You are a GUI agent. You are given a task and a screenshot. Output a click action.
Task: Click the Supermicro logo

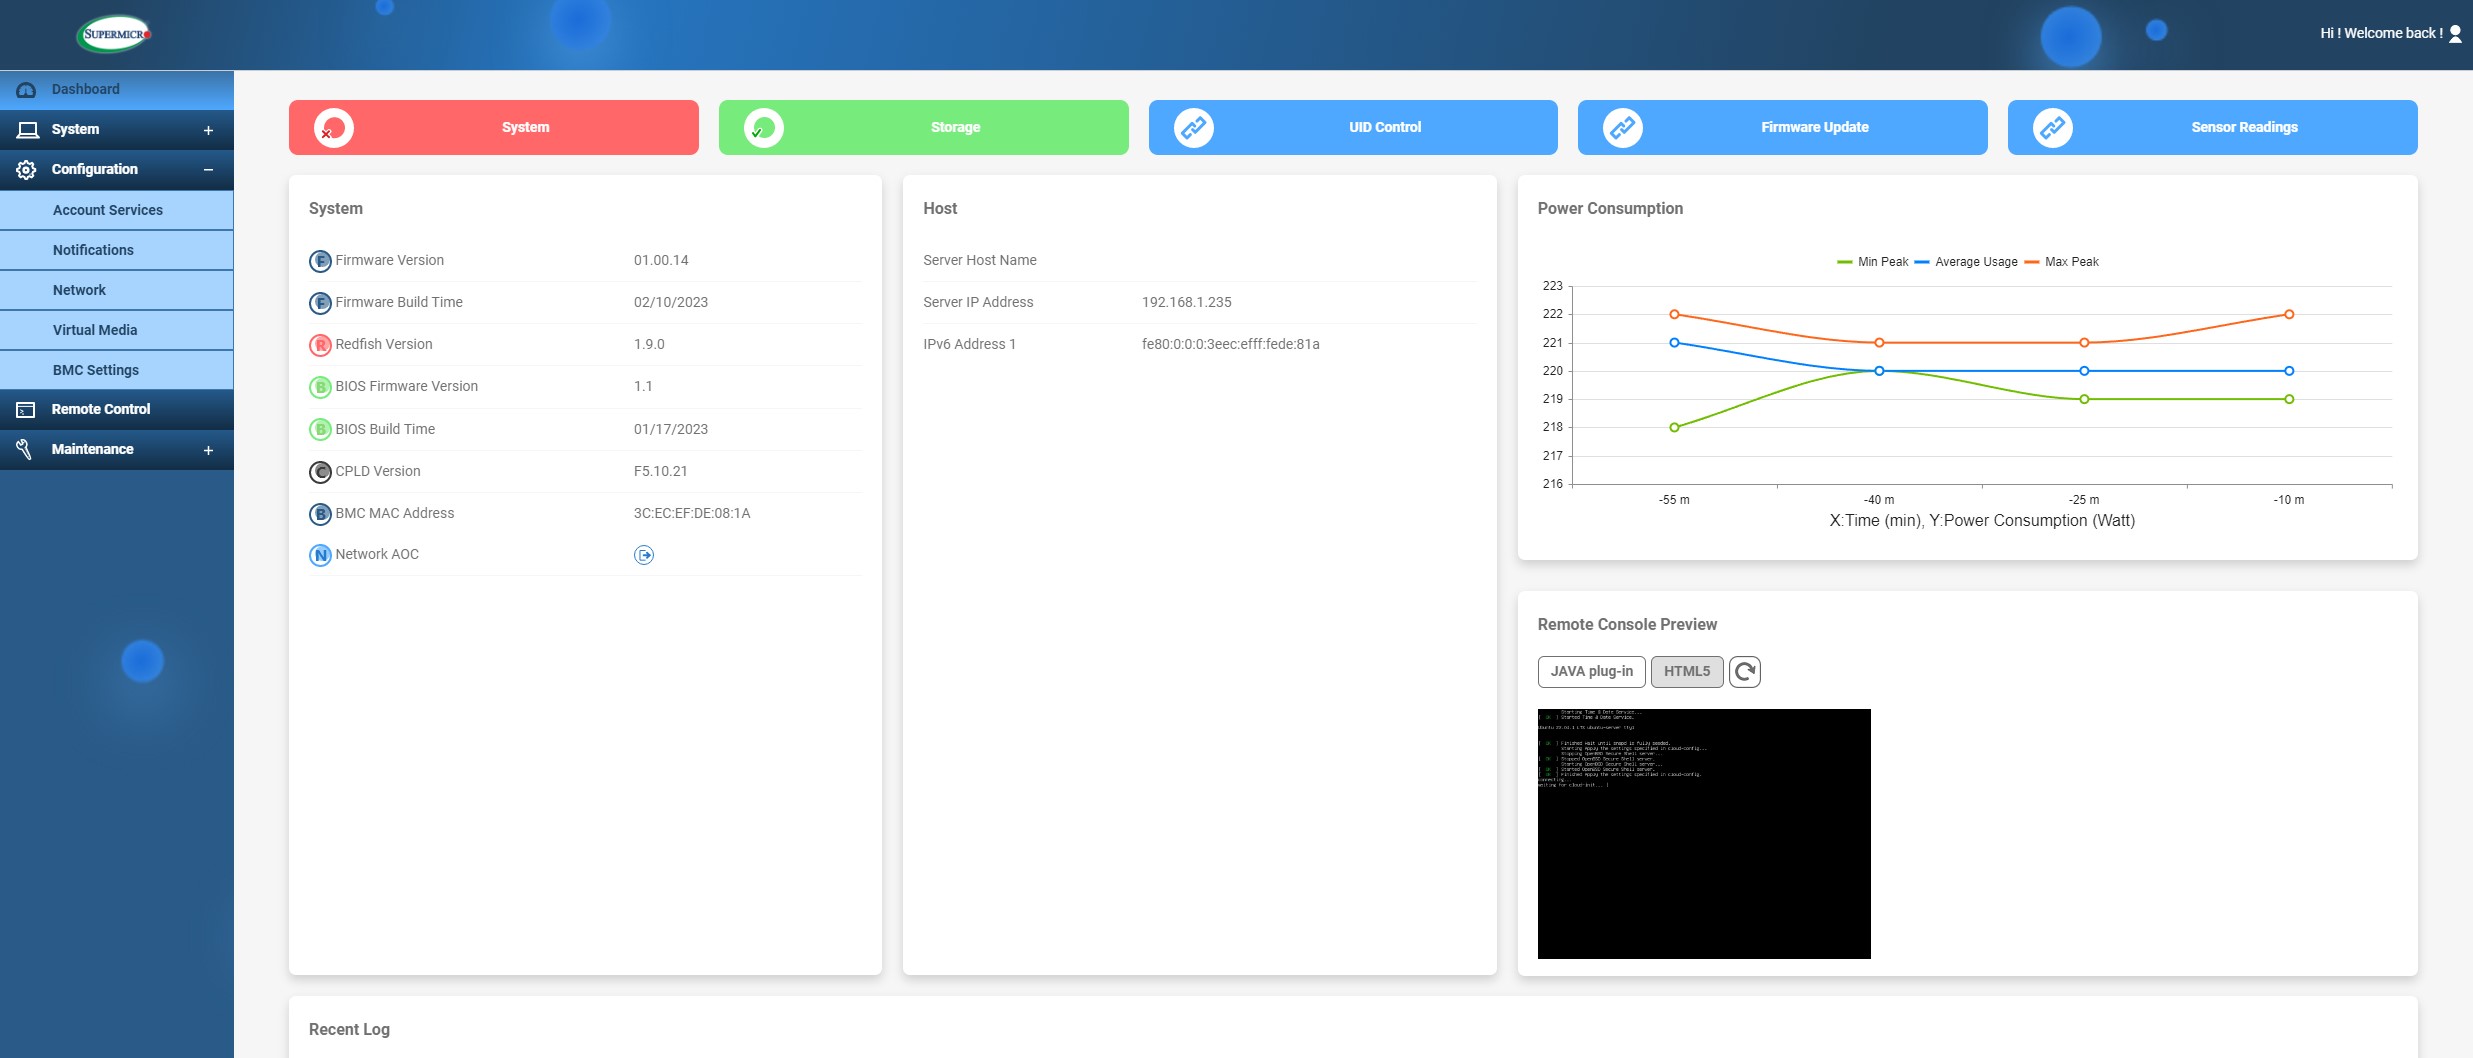coord(115,34)
